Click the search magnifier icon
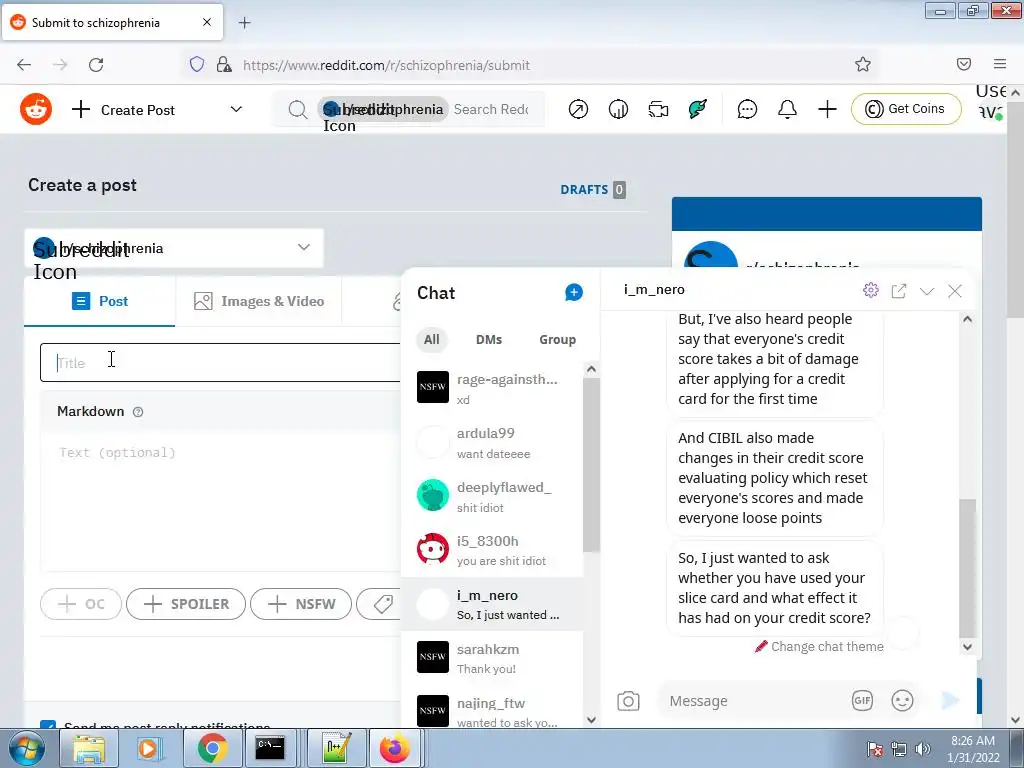 (x=298, y=110)
